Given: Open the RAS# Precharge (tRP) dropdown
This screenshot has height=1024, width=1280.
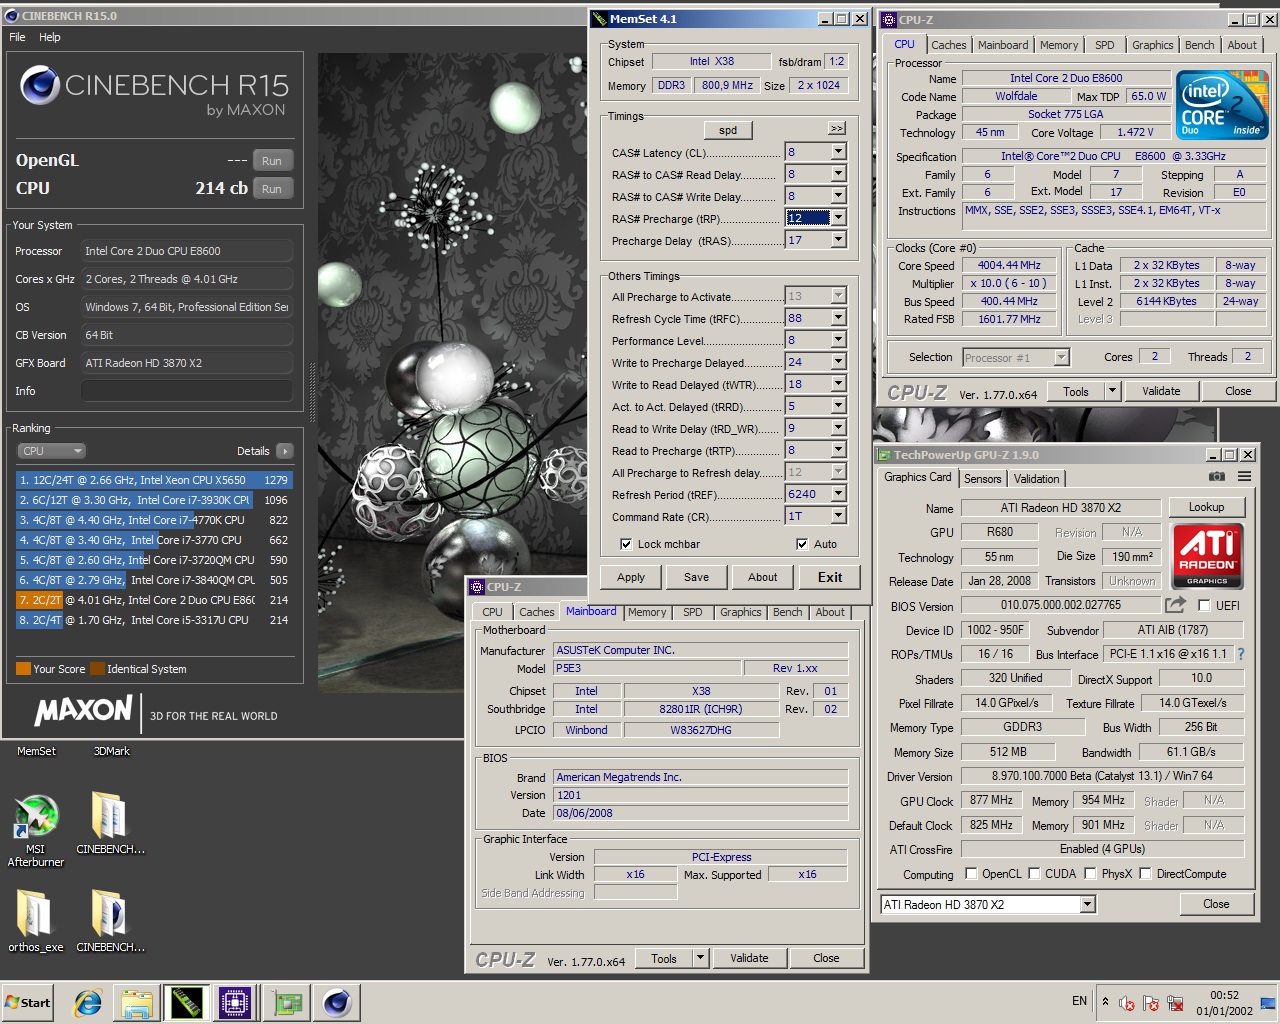Looking at the screenshot, I should pos(838,217).
